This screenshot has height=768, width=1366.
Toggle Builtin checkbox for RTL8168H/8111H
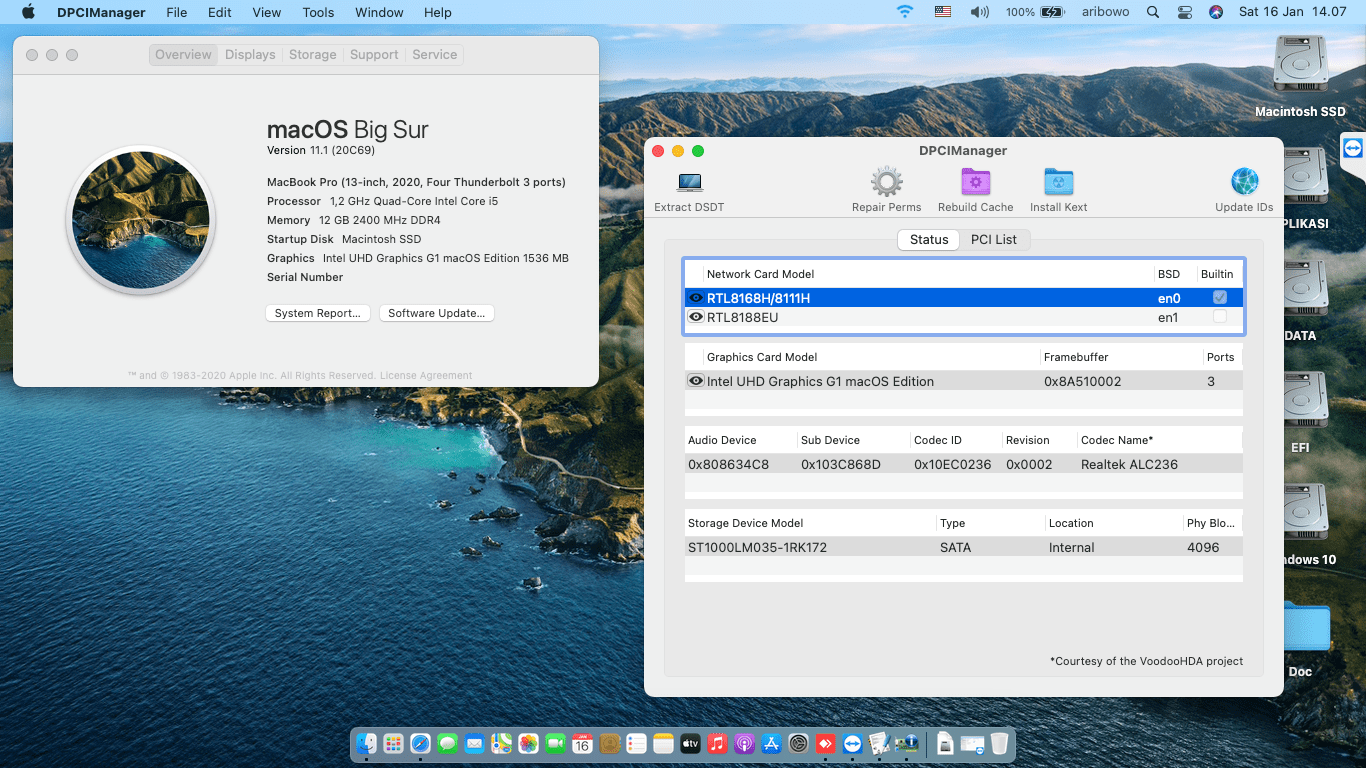[x=1220, y=297]
